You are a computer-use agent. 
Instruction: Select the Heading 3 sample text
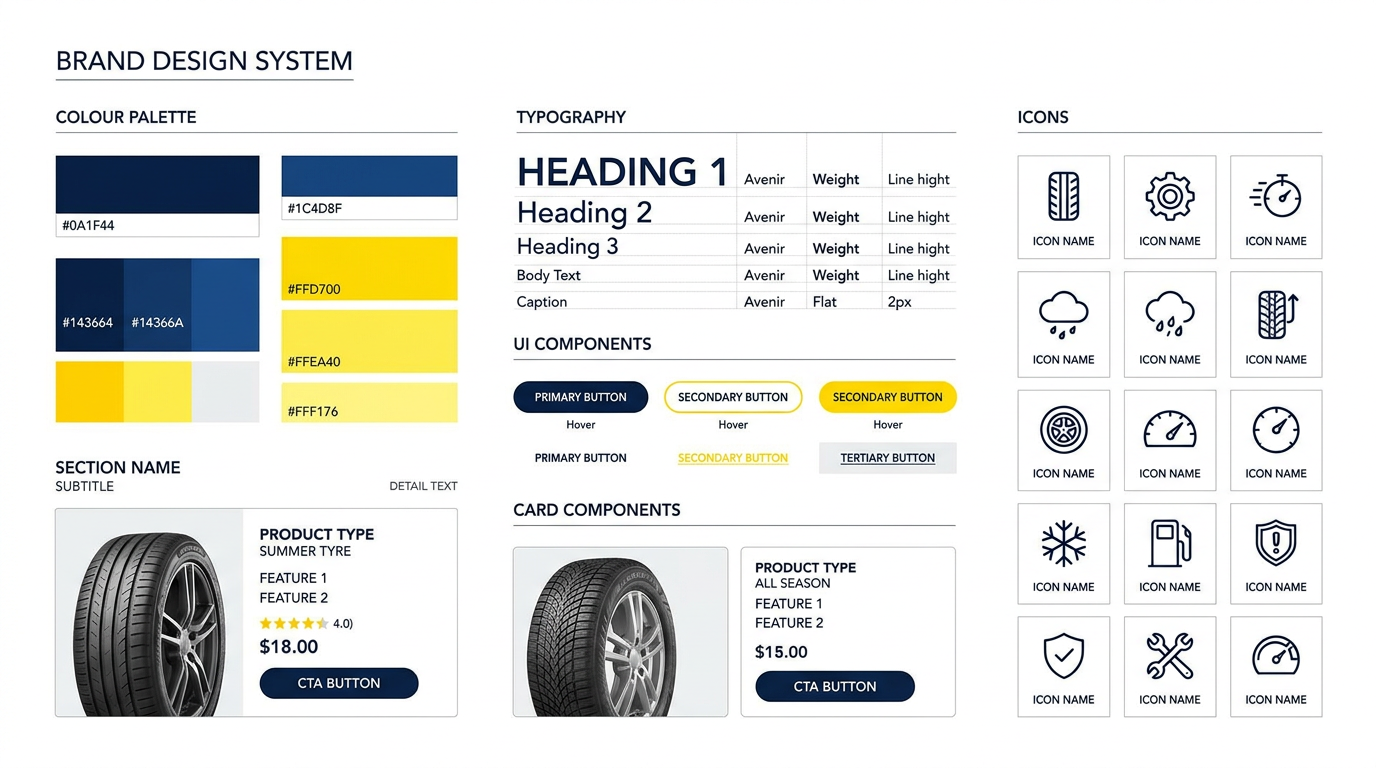[x=567, y=246]
